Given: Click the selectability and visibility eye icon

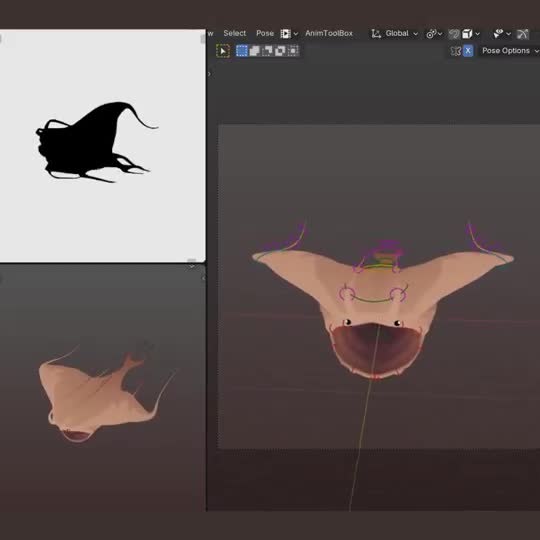Looking at the screenshot, I should 498,33.
